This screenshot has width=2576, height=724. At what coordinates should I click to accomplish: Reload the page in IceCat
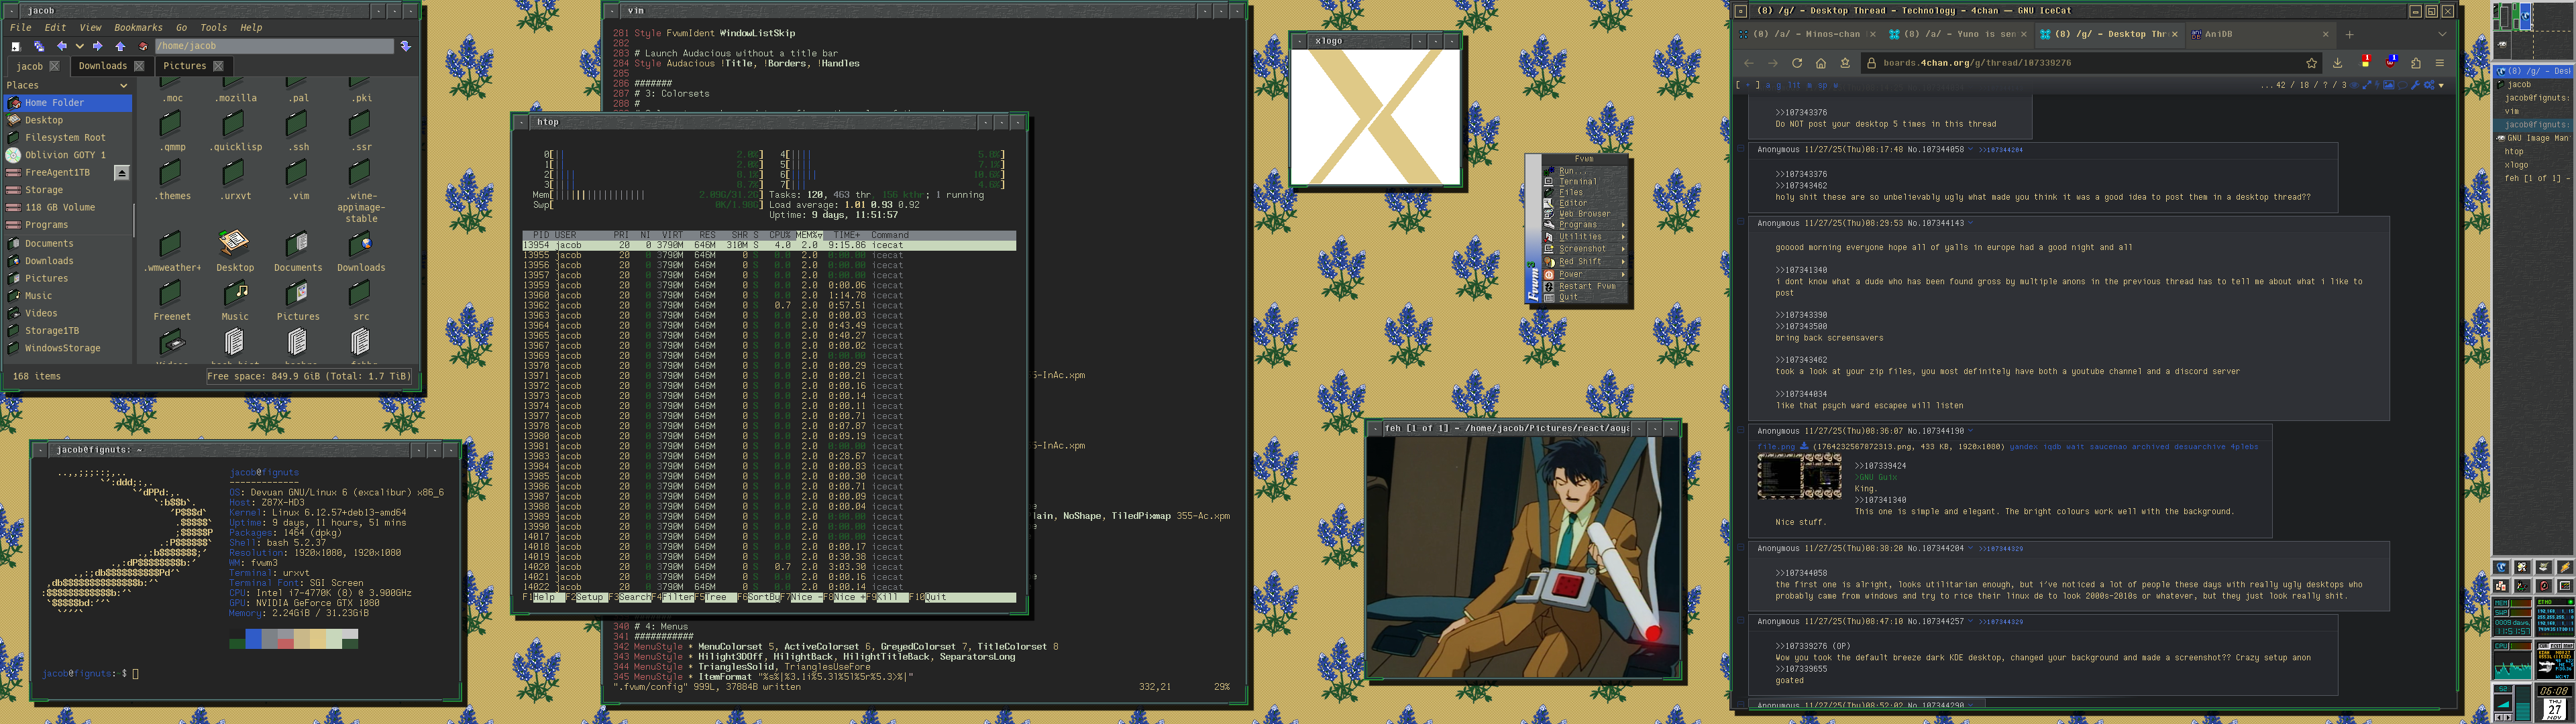point(1797,63)
